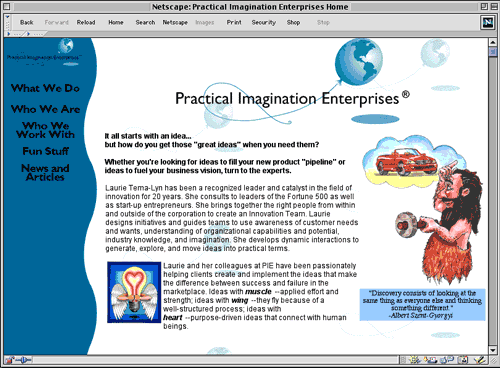Open the security lock icon in status bar
Viewport: 500px width, 368px height.
(9, 360)
